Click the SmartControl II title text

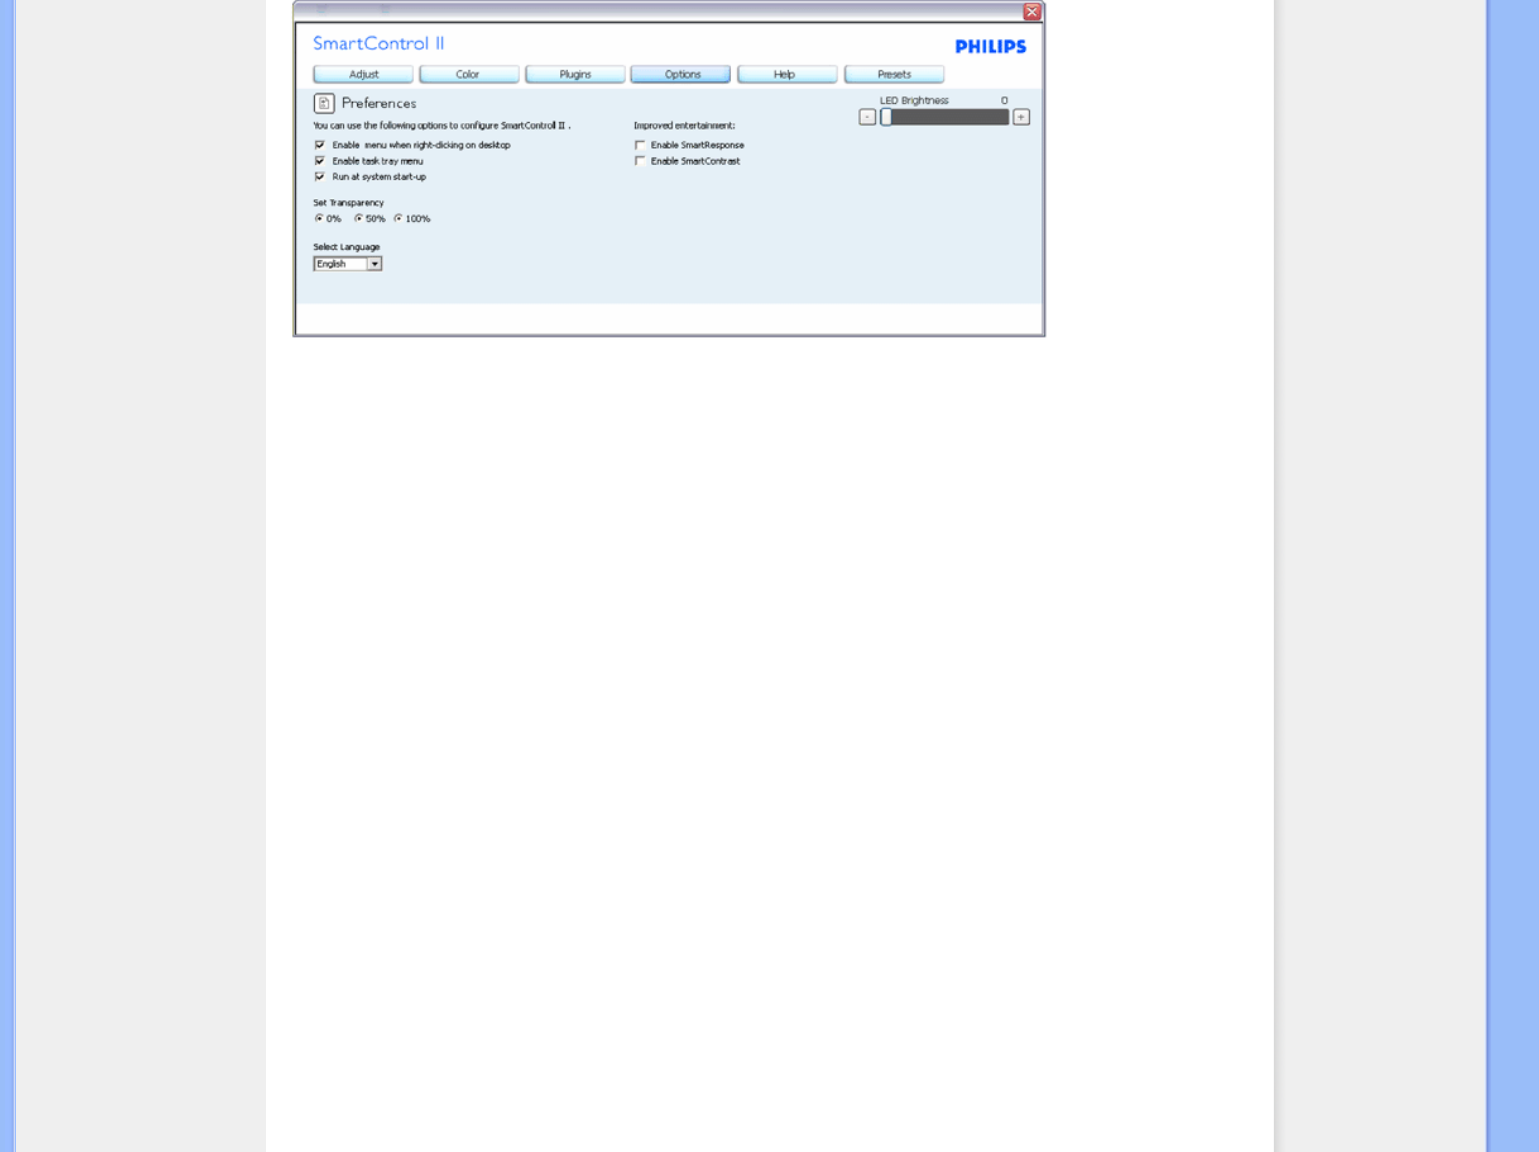(379, 43)
